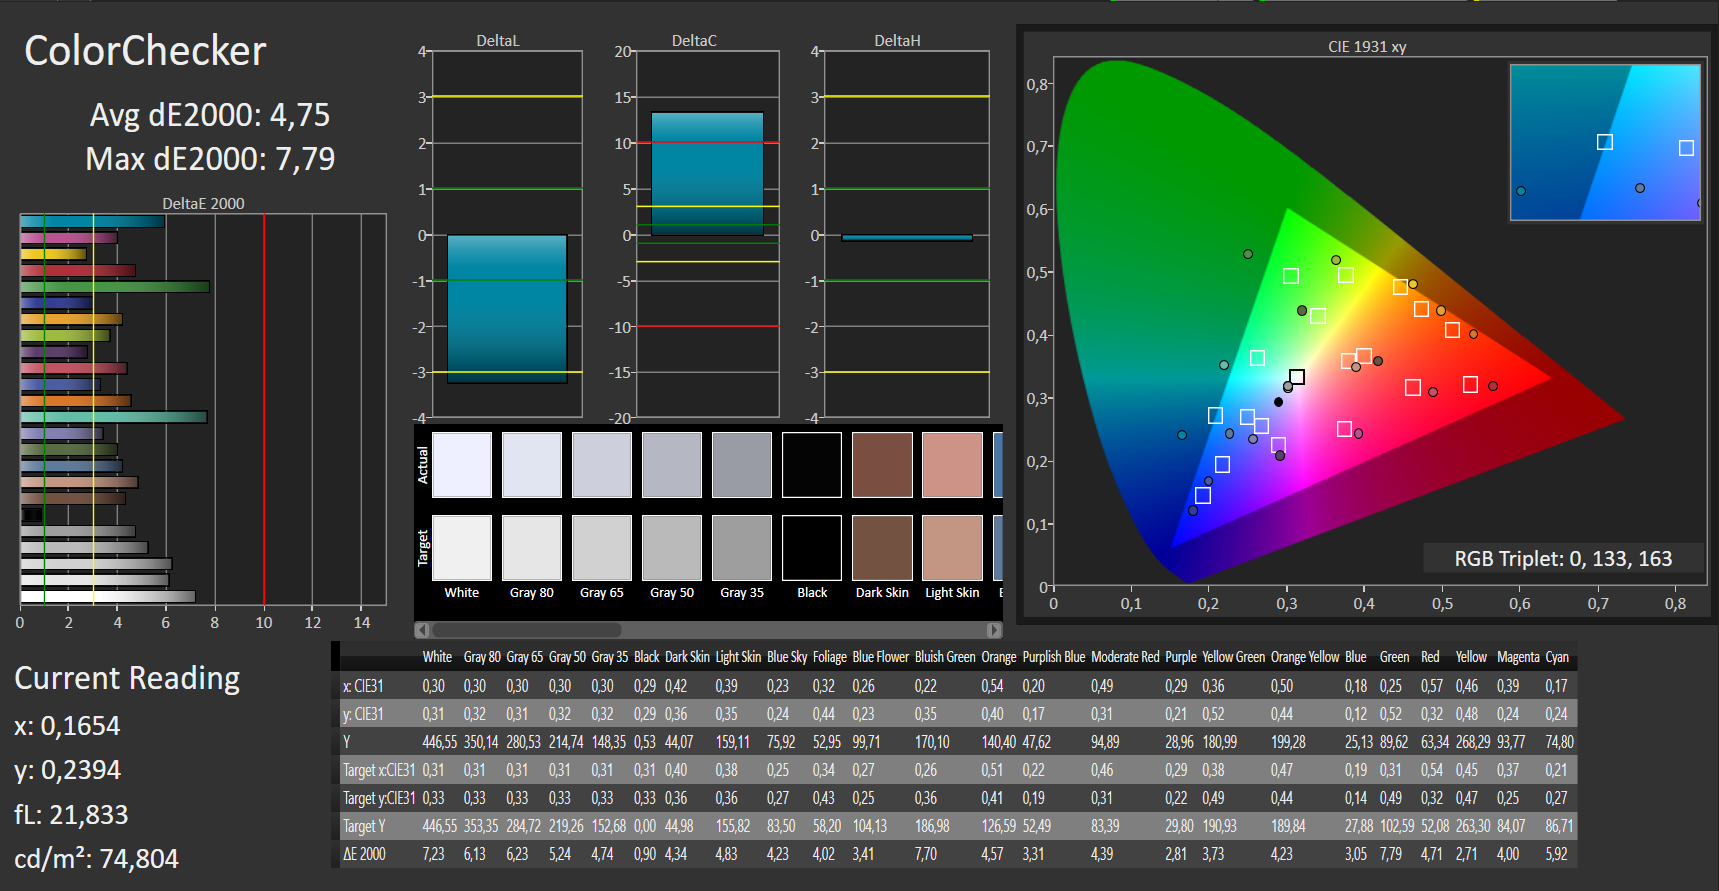
Task: Click the Dark Skin actual swatch
Action: 882,465
